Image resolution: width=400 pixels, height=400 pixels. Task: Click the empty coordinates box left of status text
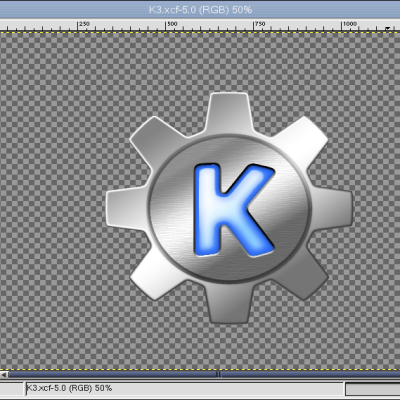tap(11, 389)
